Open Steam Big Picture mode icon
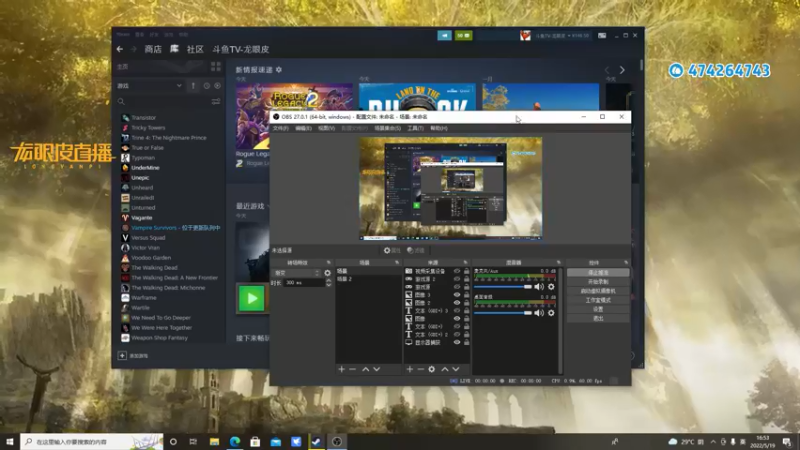The width and height of the screenshot is (800, 450). coord(602,35)
